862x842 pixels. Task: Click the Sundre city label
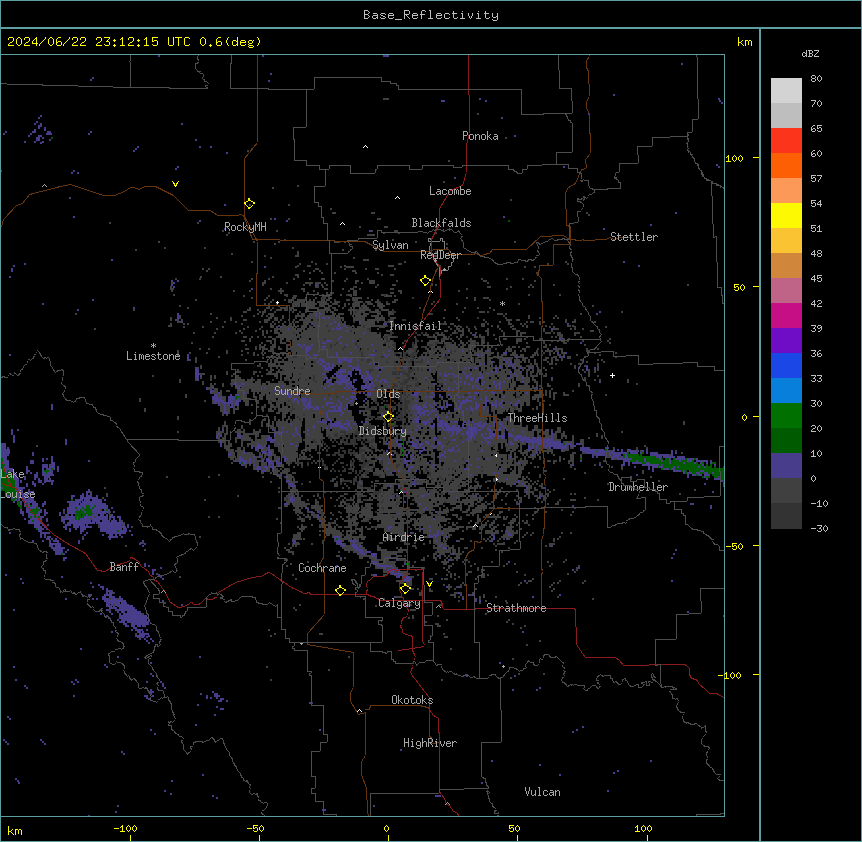292,391
